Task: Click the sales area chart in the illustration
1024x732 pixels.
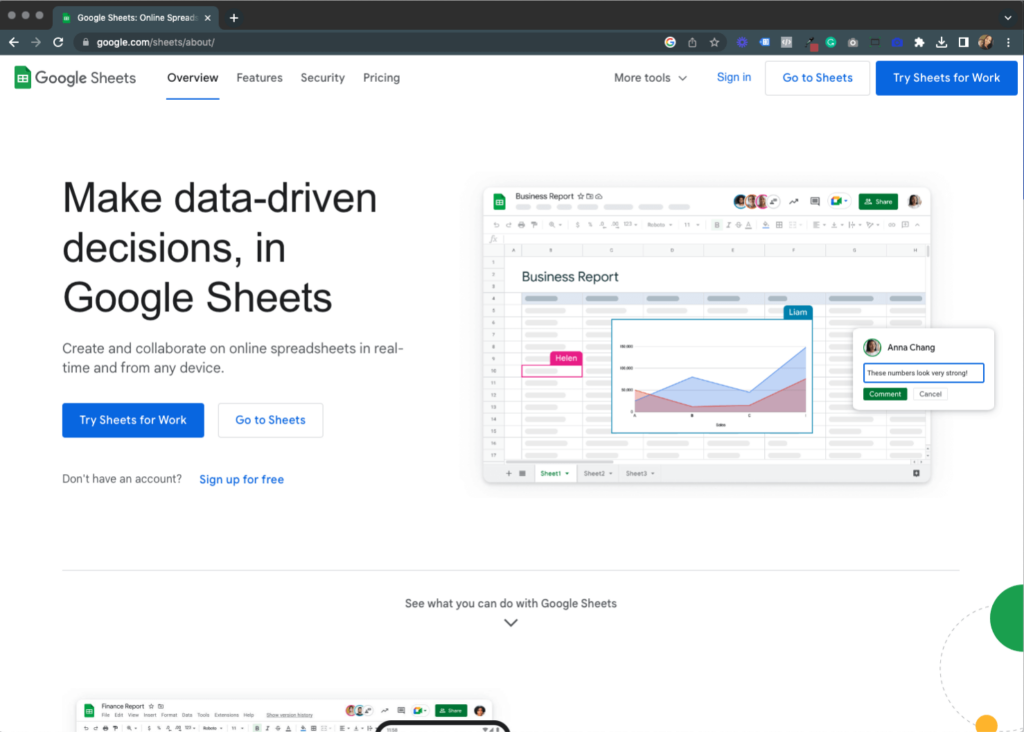Action: click(x=712, y=376)
